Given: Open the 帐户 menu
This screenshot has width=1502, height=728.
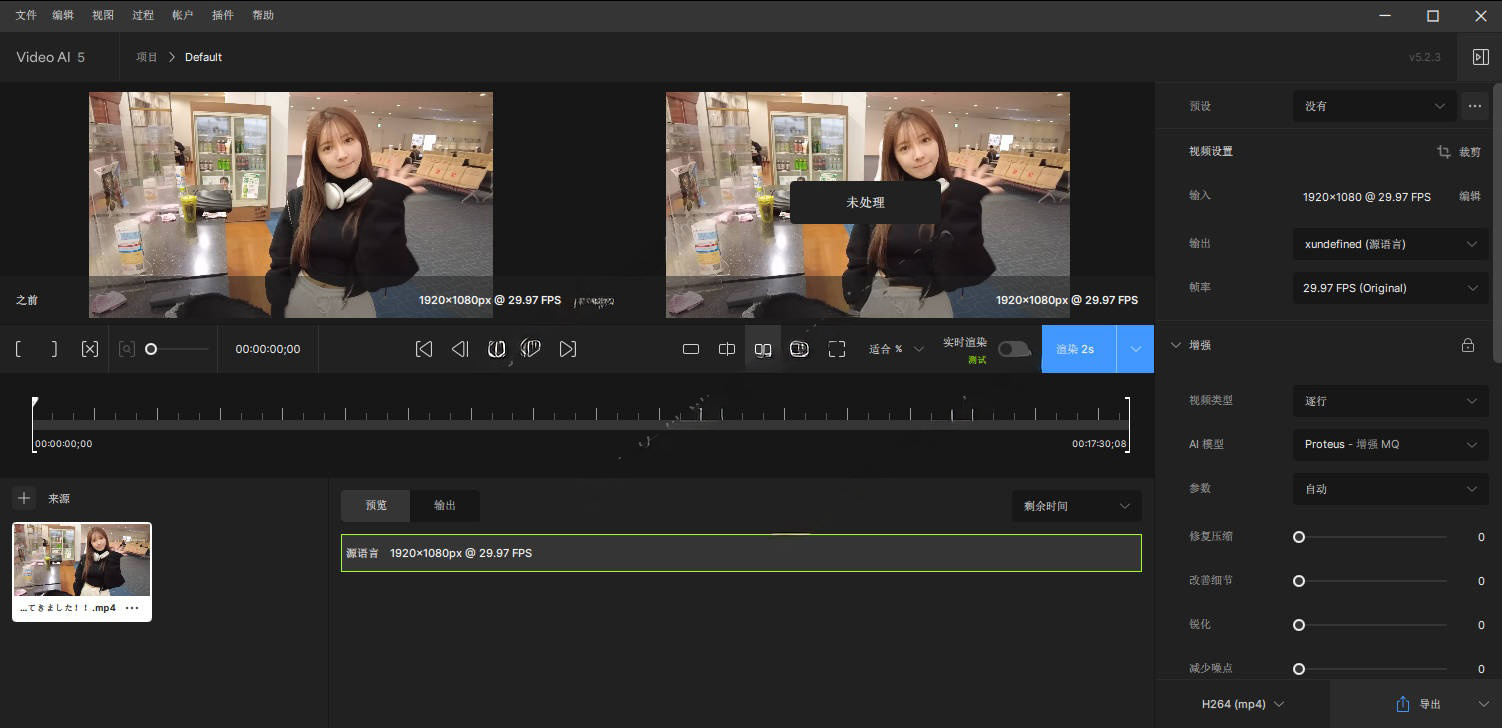Looking at the screenshot, I should [x=183, y=15].
